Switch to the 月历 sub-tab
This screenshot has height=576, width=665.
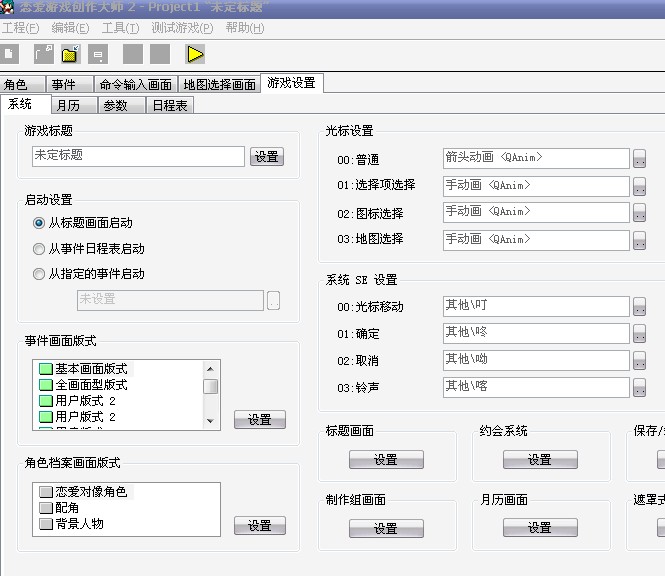(74, 105)
